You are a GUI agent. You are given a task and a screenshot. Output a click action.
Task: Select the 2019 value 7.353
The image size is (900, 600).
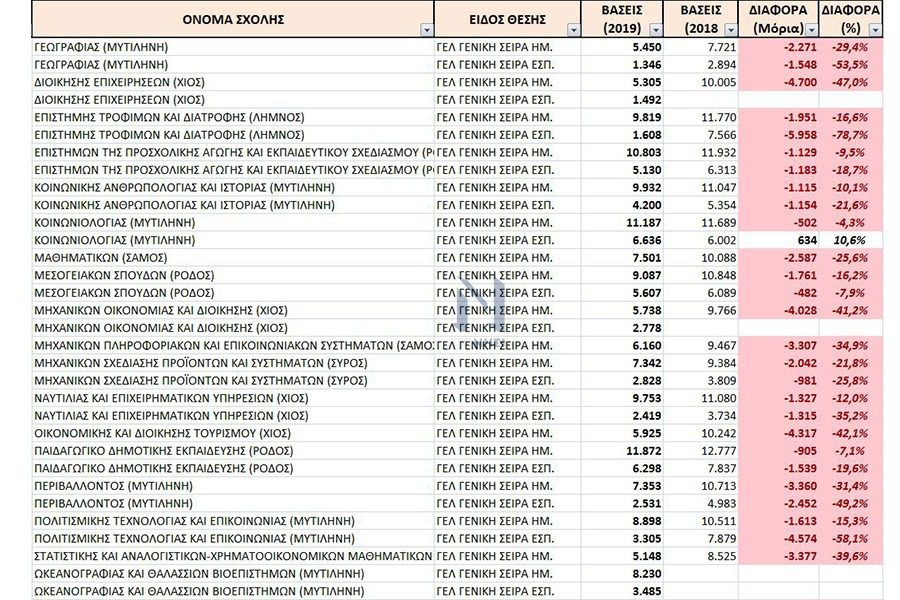[623, 486]
